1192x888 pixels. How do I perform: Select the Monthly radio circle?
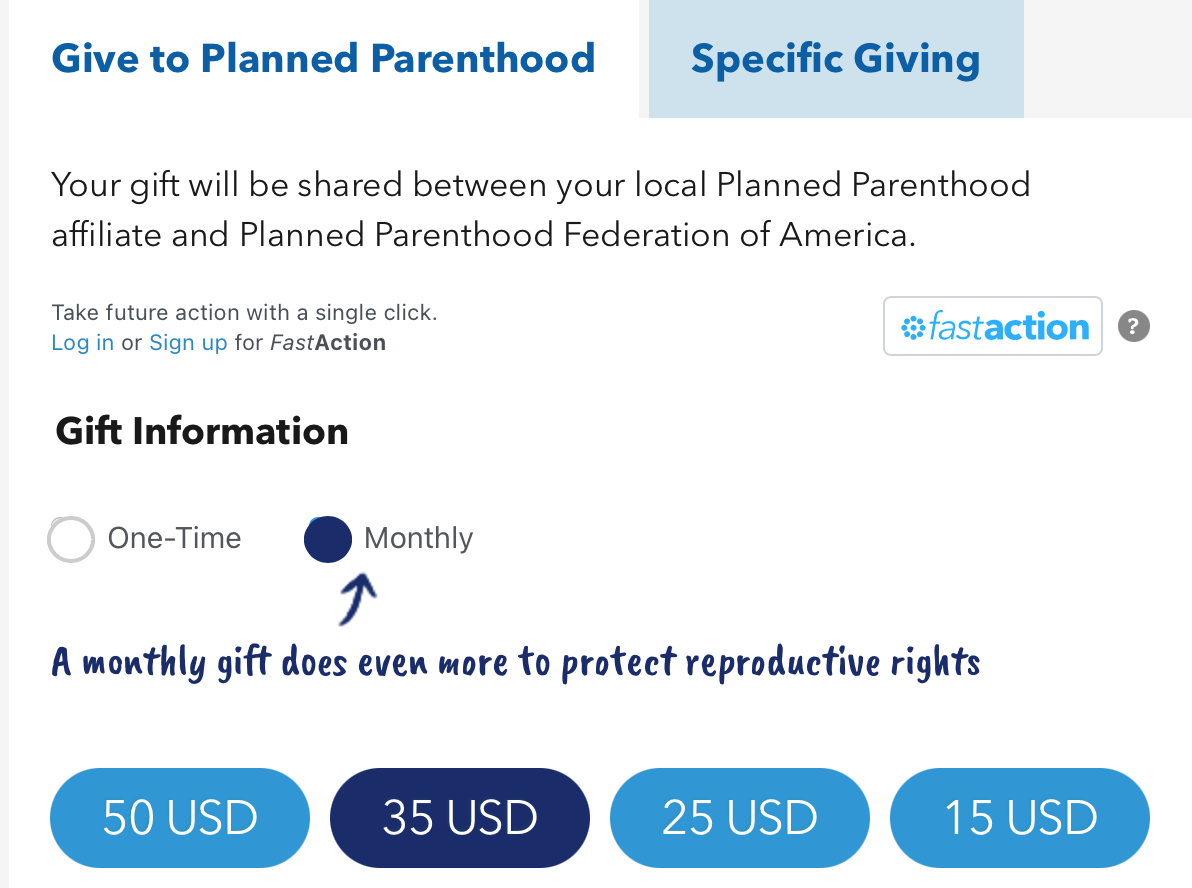tap(328, 540)
